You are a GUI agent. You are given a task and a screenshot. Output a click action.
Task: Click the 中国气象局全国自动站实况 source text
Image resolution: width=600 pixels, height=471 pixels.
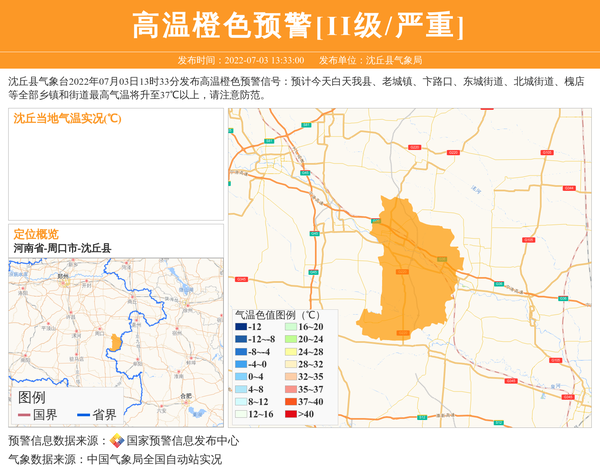point(154,460)
